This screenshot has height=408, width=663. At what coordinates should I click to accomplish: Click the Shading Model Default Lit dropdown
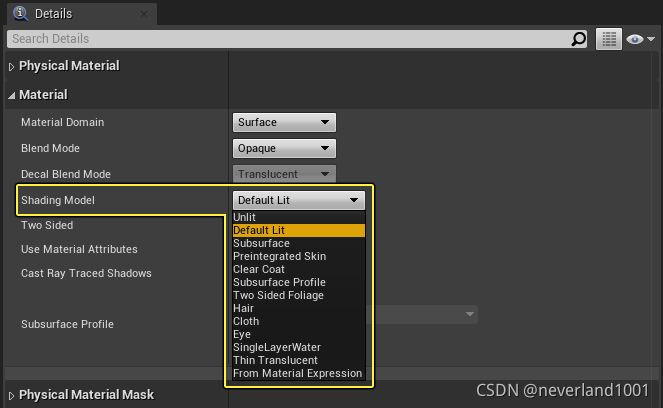click(x=299, y=200)
